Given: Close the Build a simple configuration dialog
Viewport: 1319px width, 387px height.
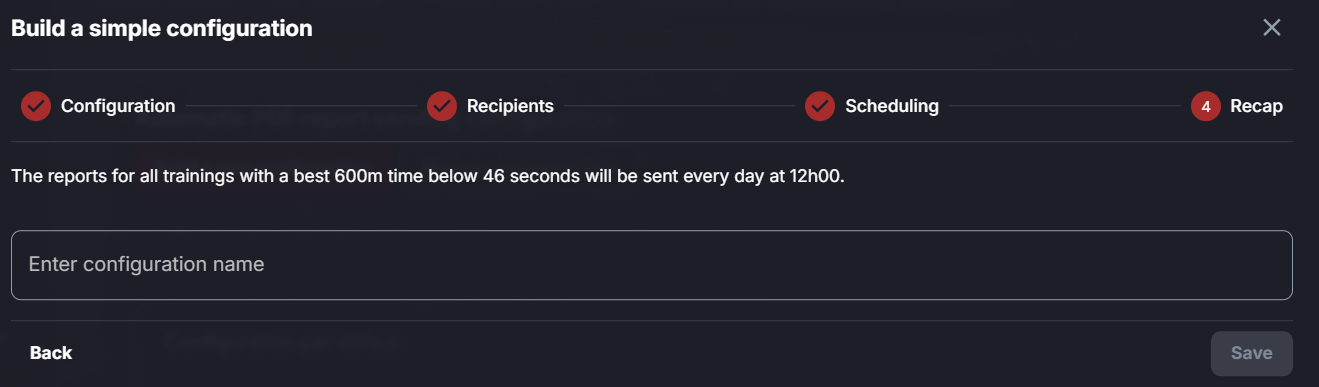Looking at the screenshot, I should pos(1272,28).
